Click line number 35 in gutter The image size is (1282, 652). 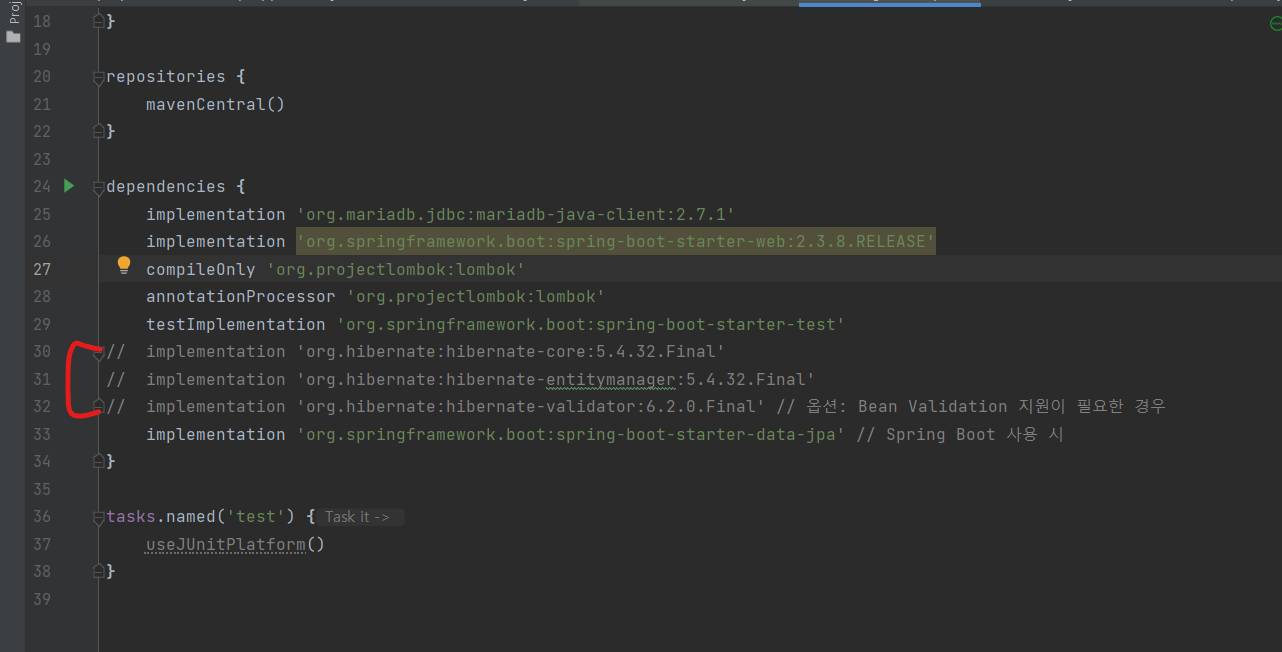(42, 489)
